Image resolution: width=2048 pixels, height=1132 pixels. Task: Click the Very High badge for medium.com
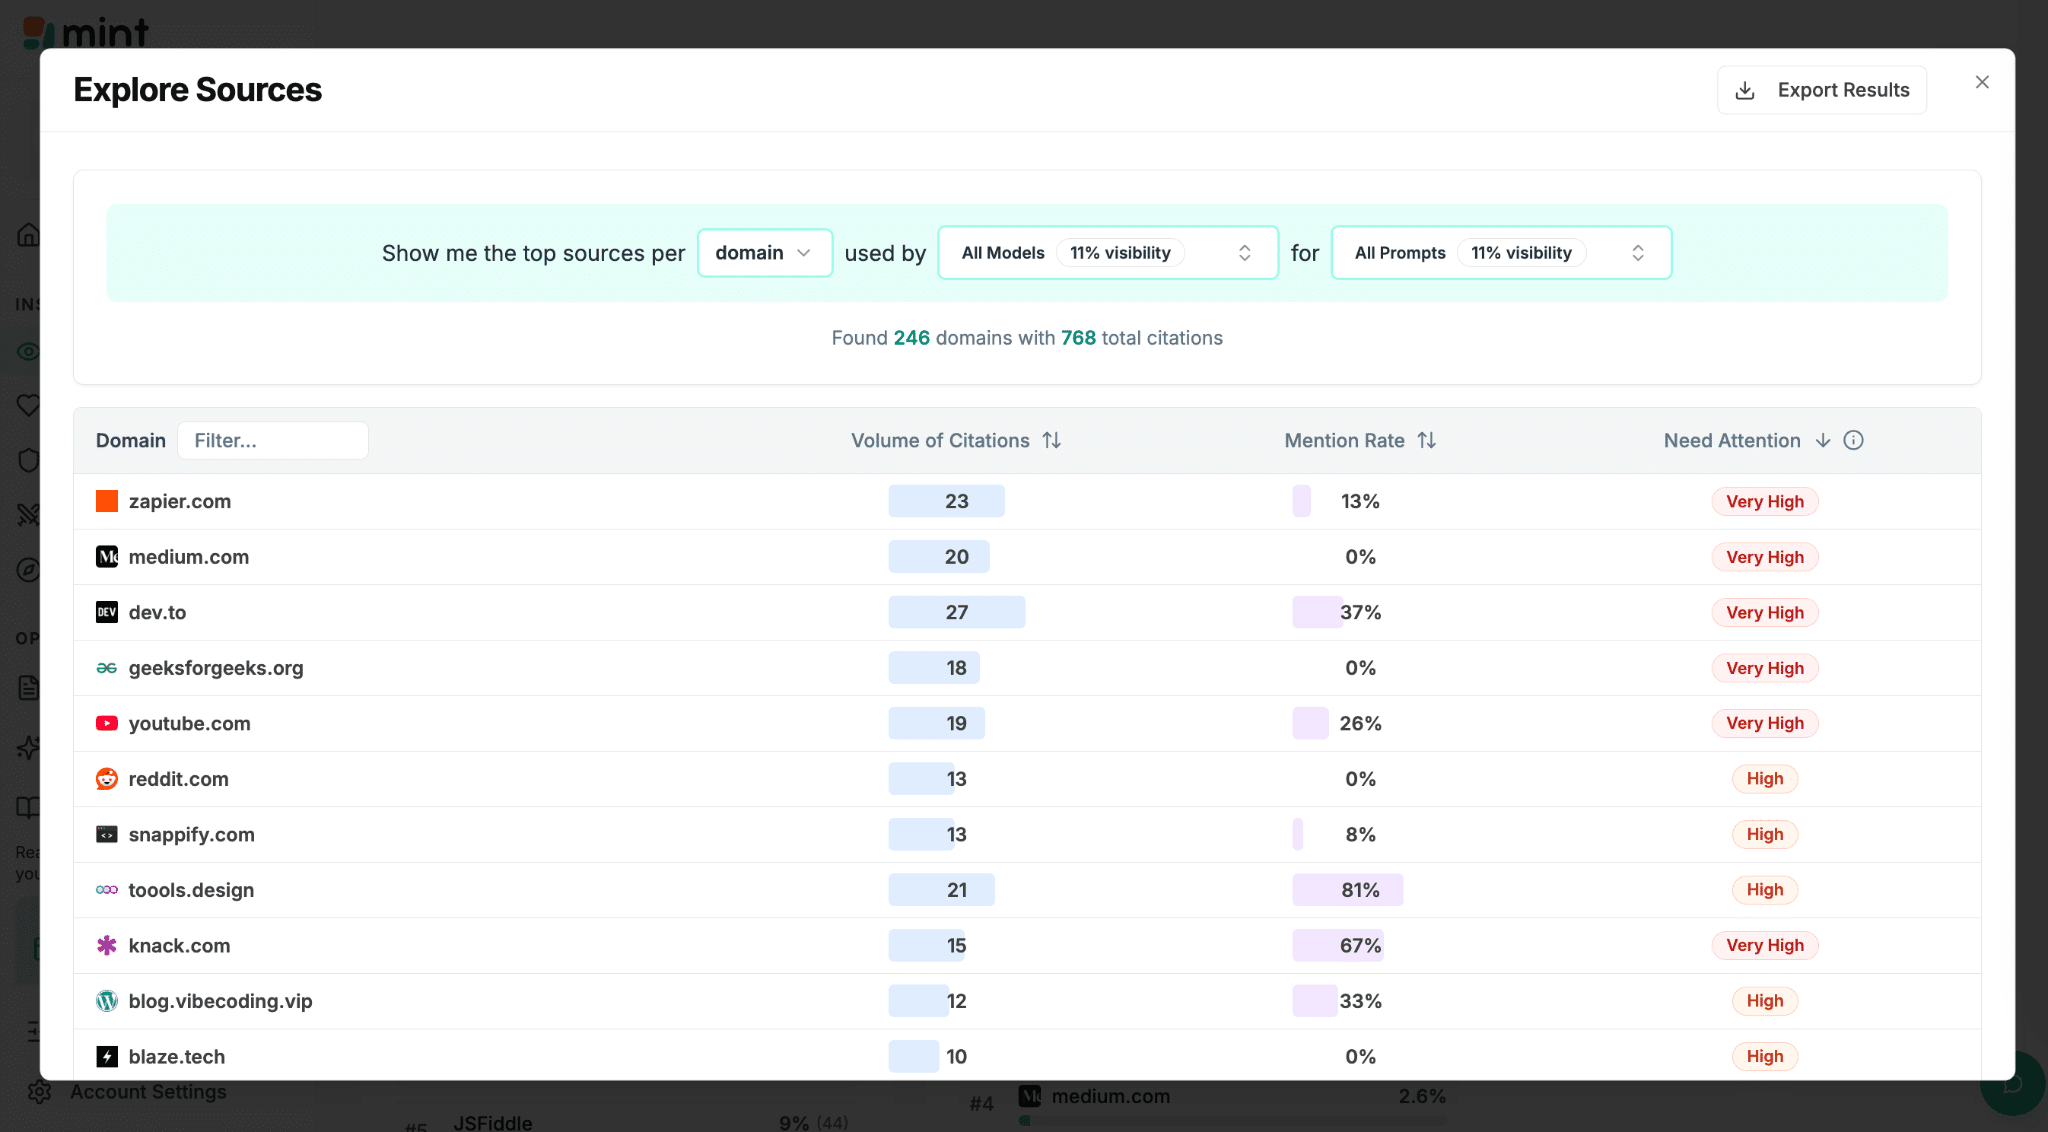point(1764,557)
